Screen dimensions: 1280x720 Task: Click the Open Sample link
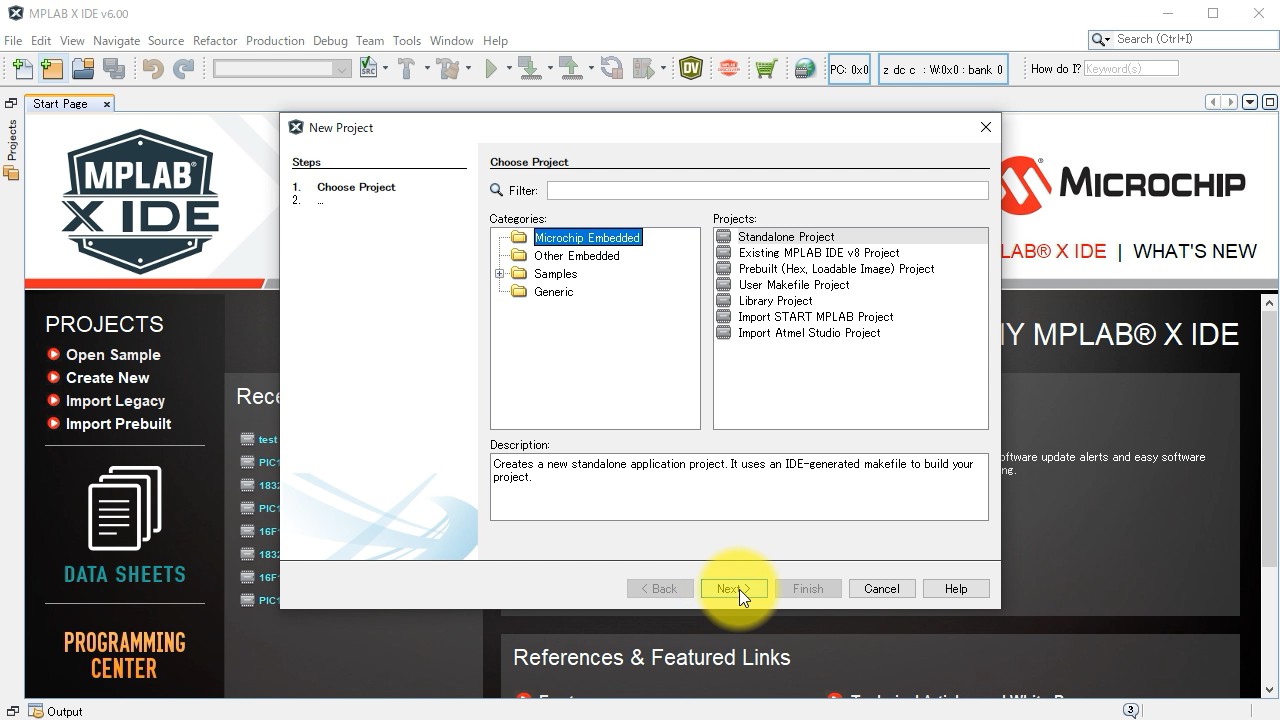(x=113, y=355)
